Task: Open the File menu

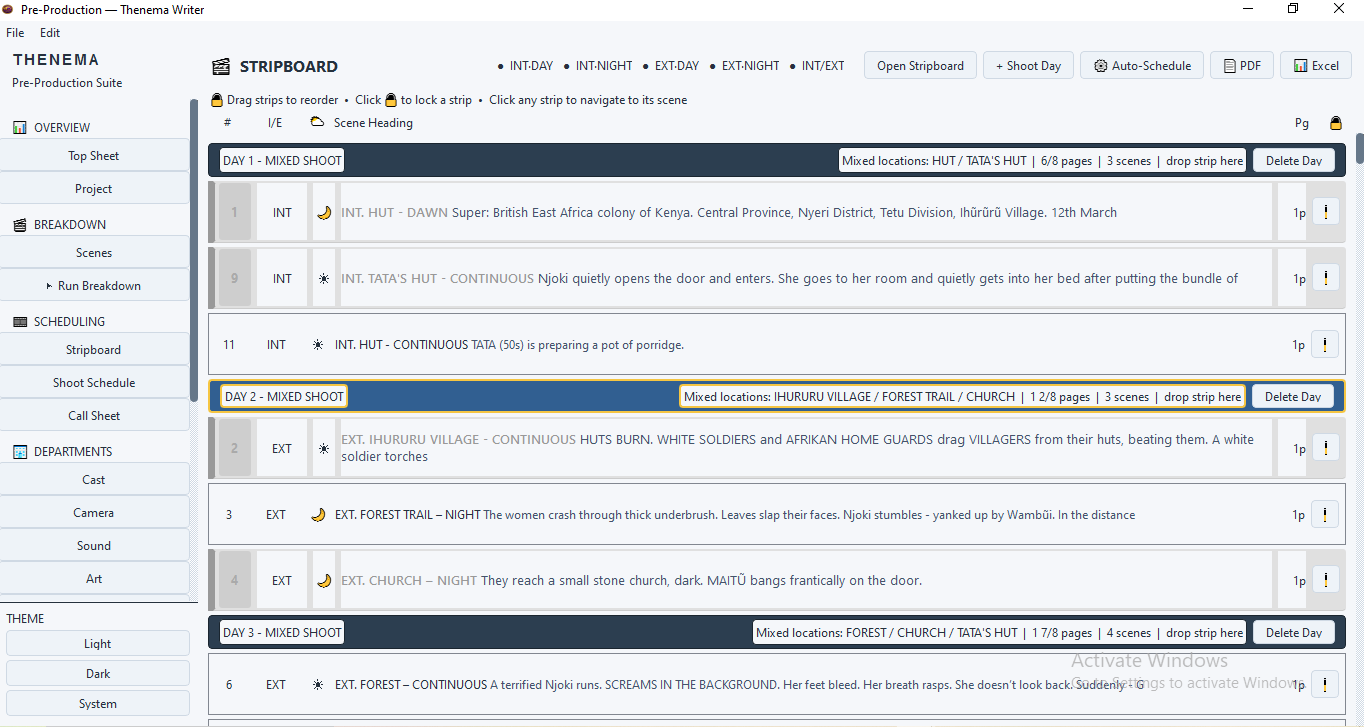Action: [15, 33]
